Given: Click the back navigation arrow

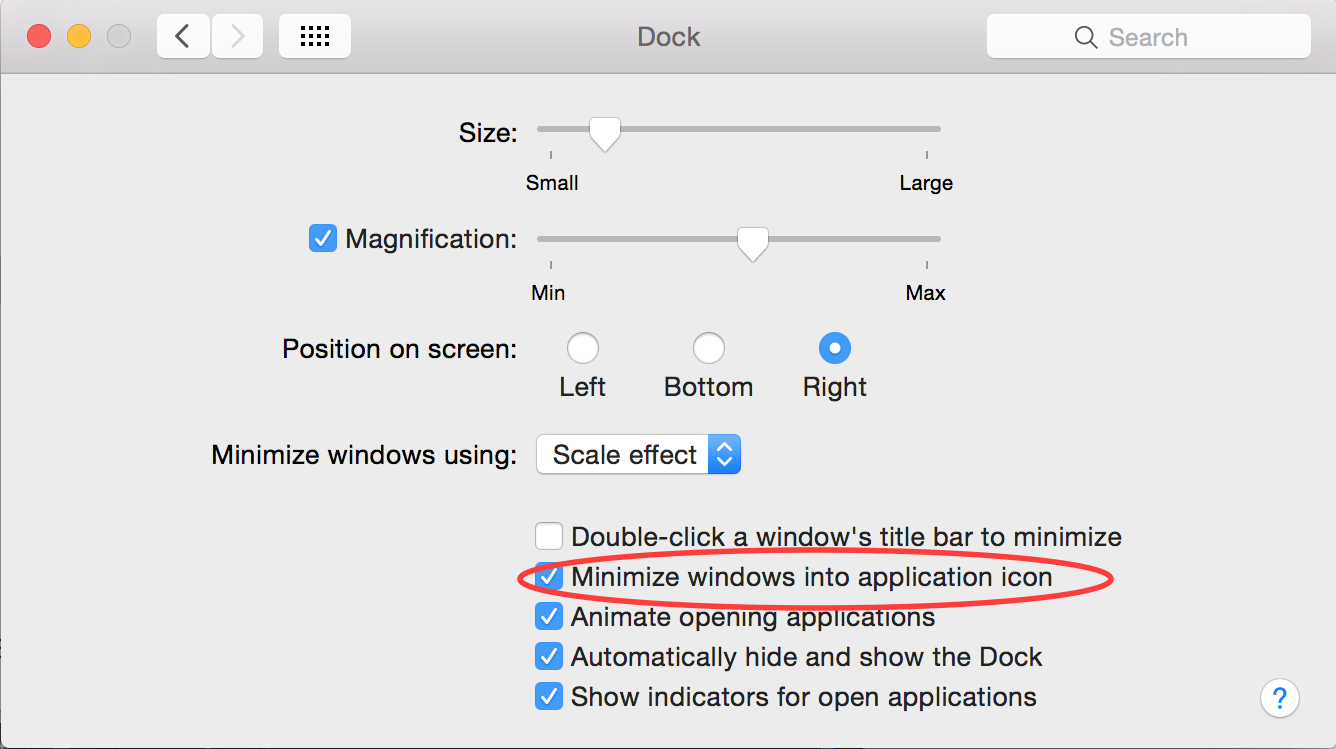Looking at the screenshot, I should 183,35.
